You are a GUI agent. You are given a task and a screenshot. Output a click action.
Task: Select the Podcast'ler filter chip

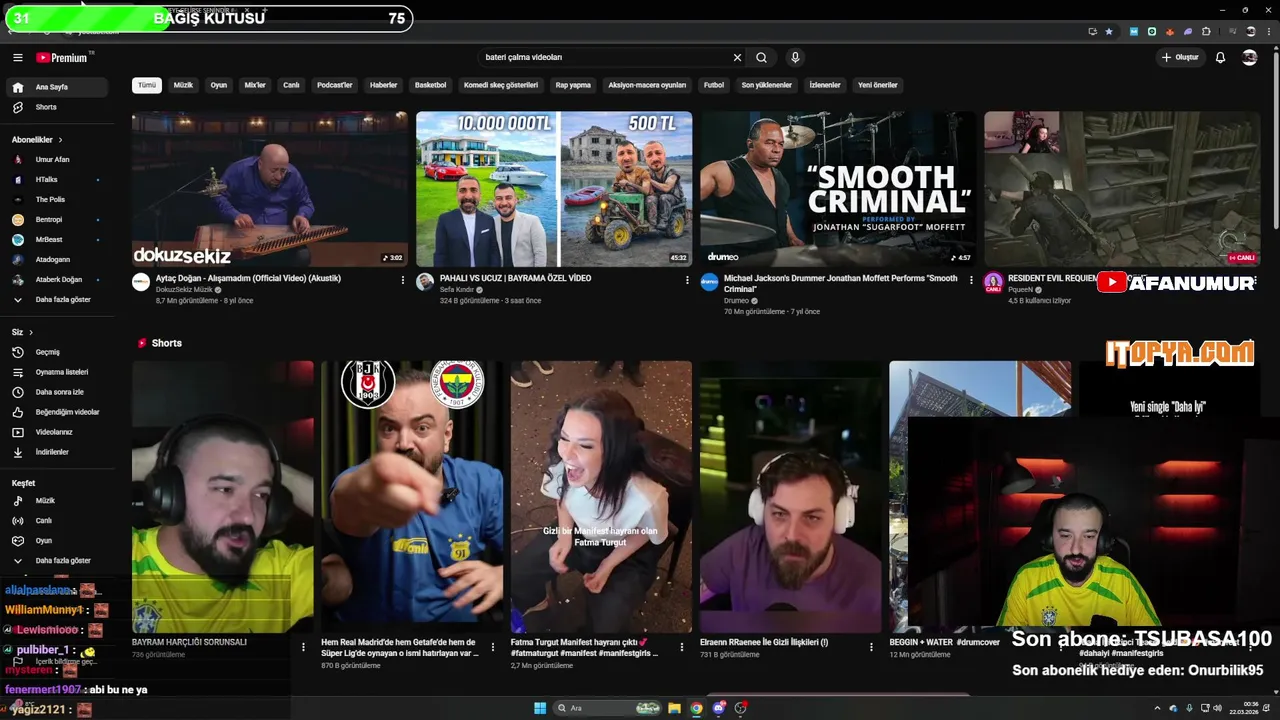(335, 85)
